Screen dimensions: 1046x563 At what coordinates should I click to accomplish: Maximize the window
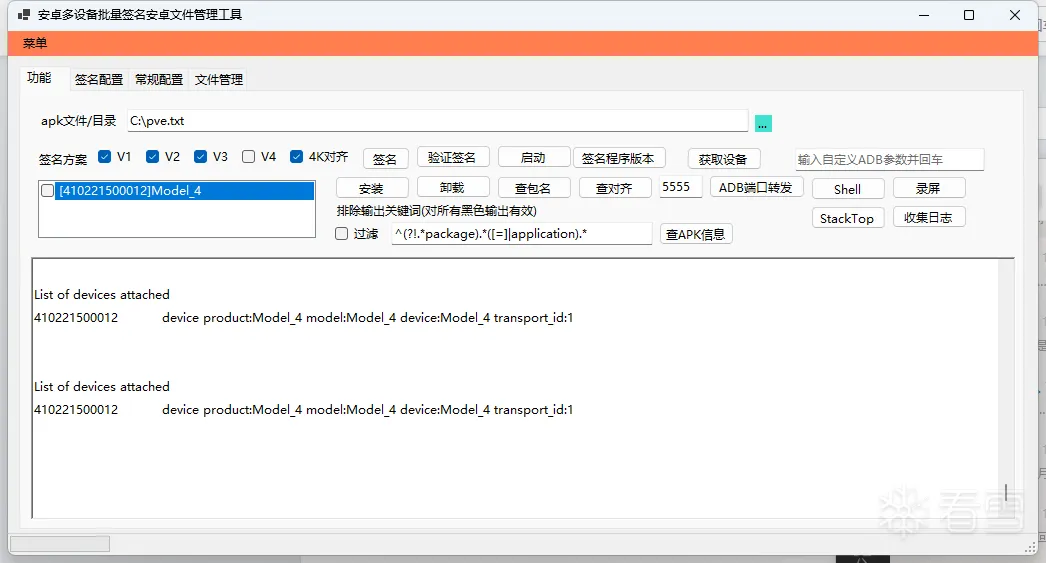click(x=969, y=15)
